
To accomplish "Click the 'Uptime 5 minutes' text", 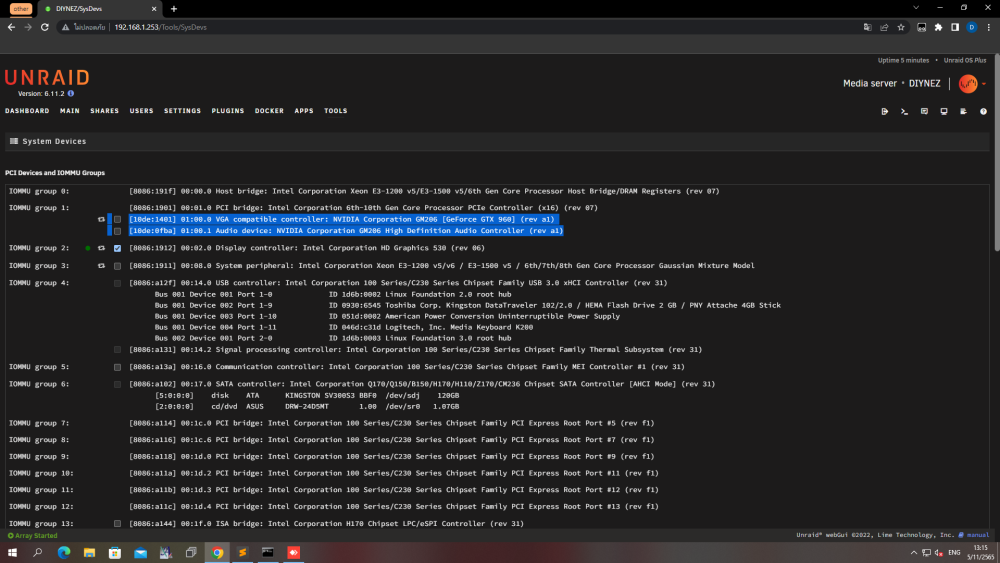I will 903,61.
